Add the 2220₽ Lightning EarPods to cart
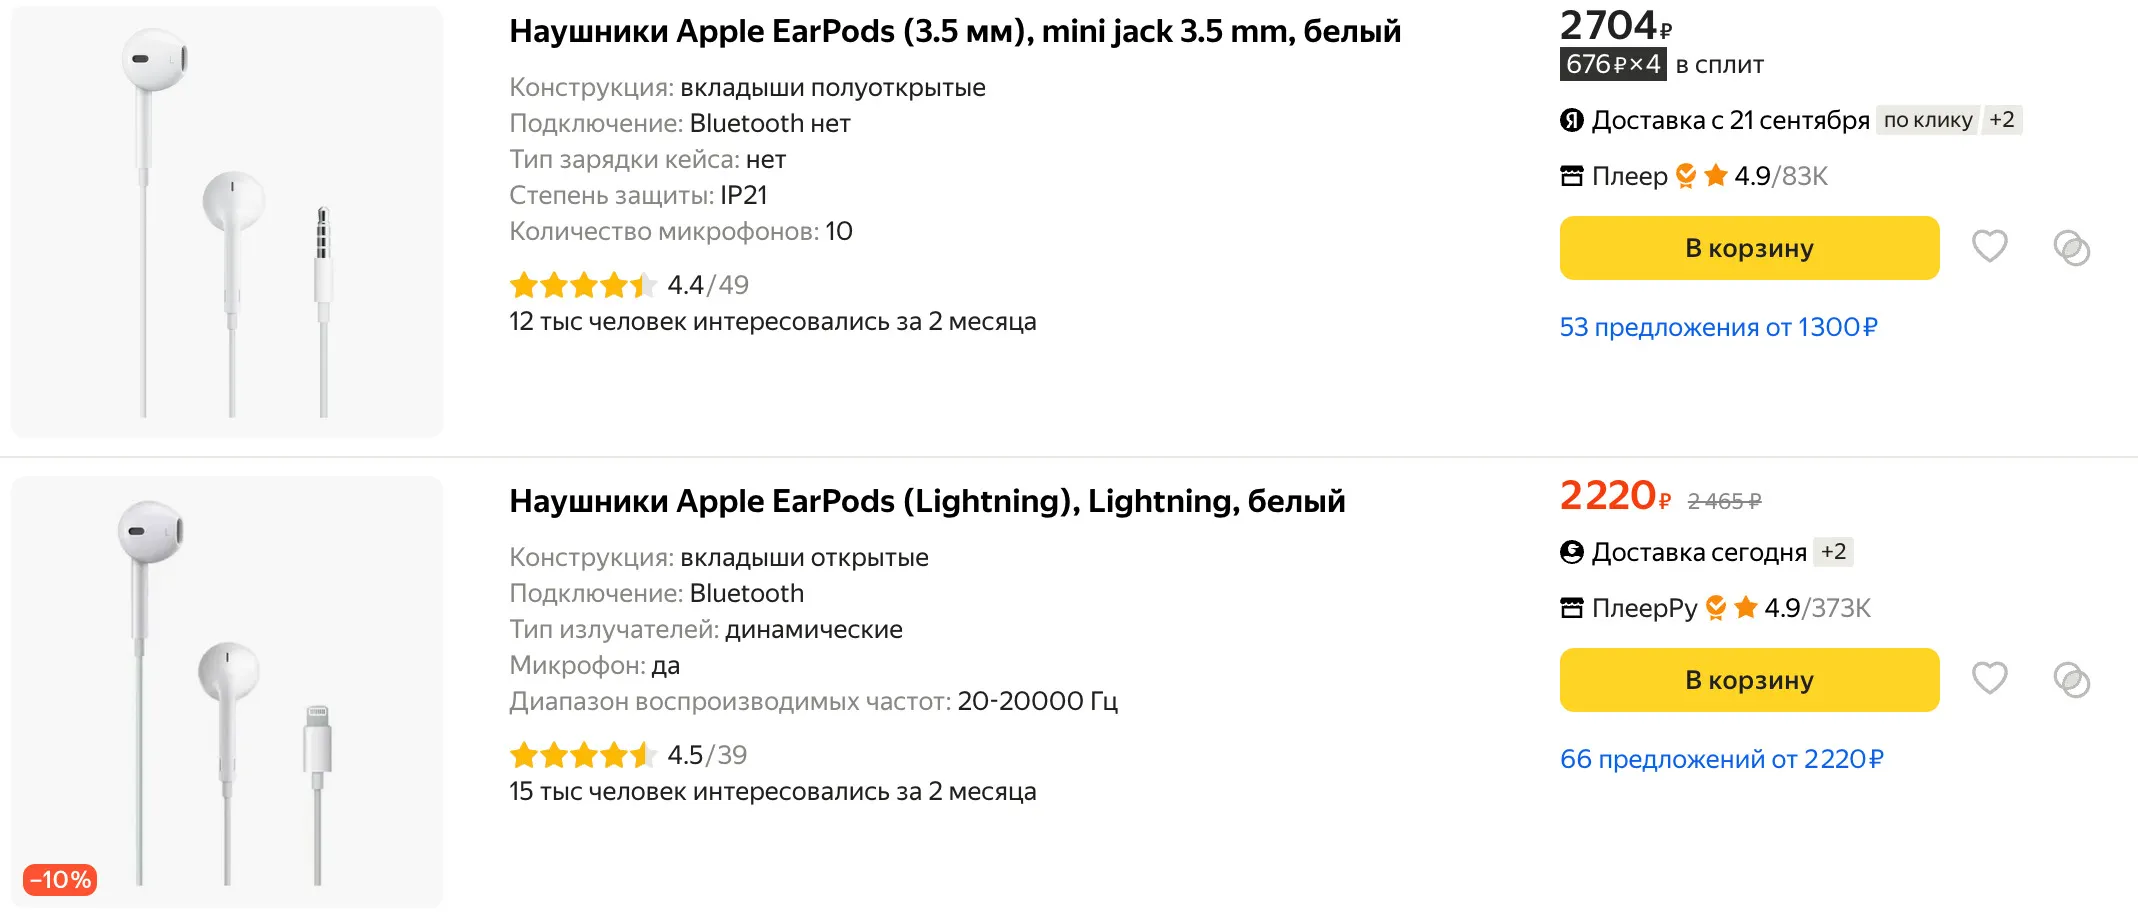This screenshot has height=912, width=2138. tap(1749, 680)
